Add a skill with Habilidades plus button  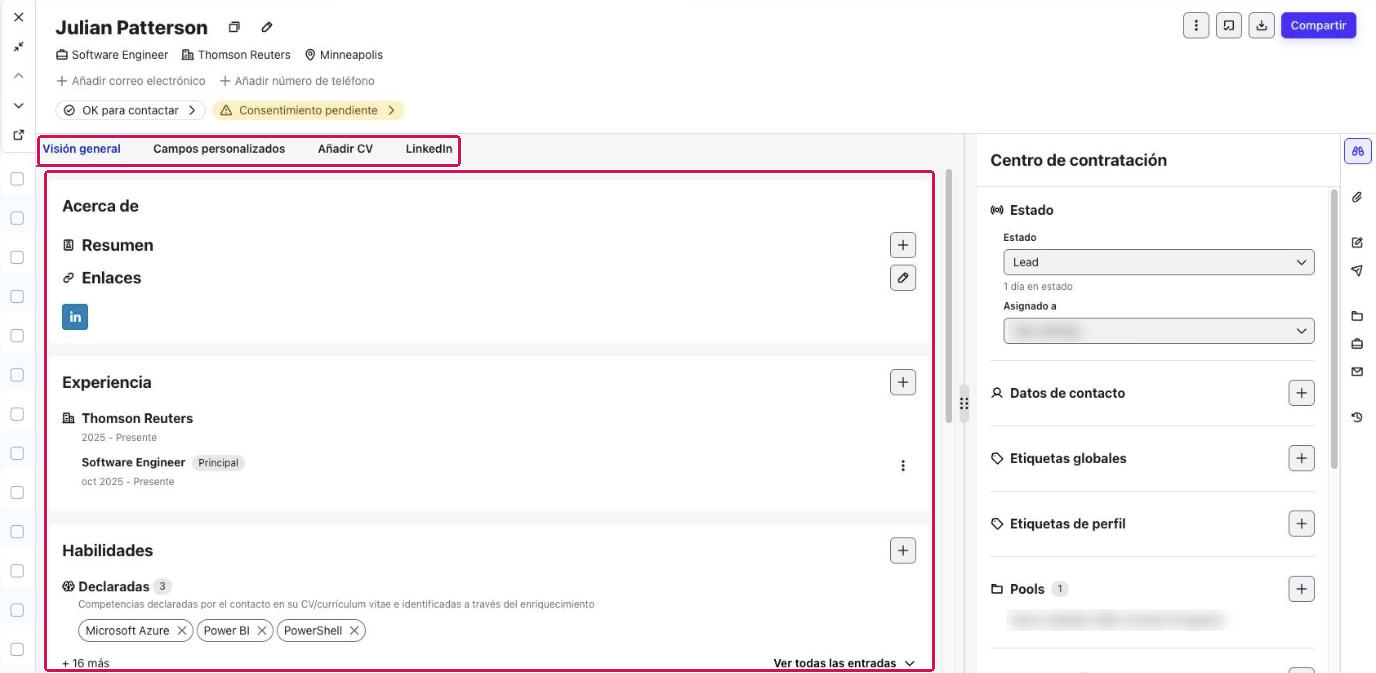pos(903,550)
